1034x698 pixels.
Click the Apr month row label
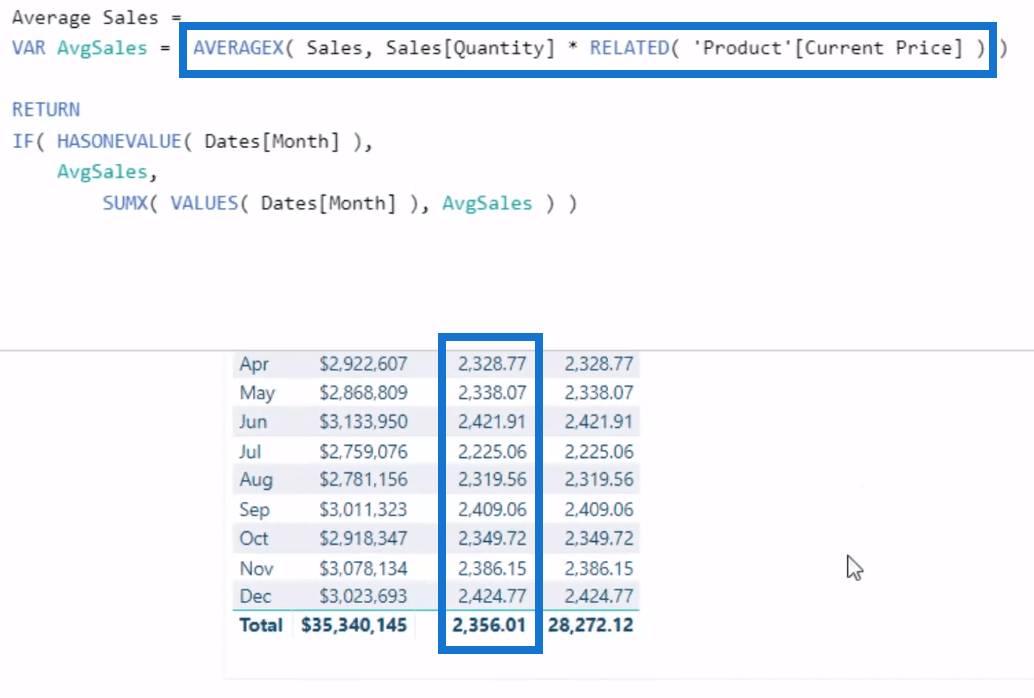coord(254,364)
